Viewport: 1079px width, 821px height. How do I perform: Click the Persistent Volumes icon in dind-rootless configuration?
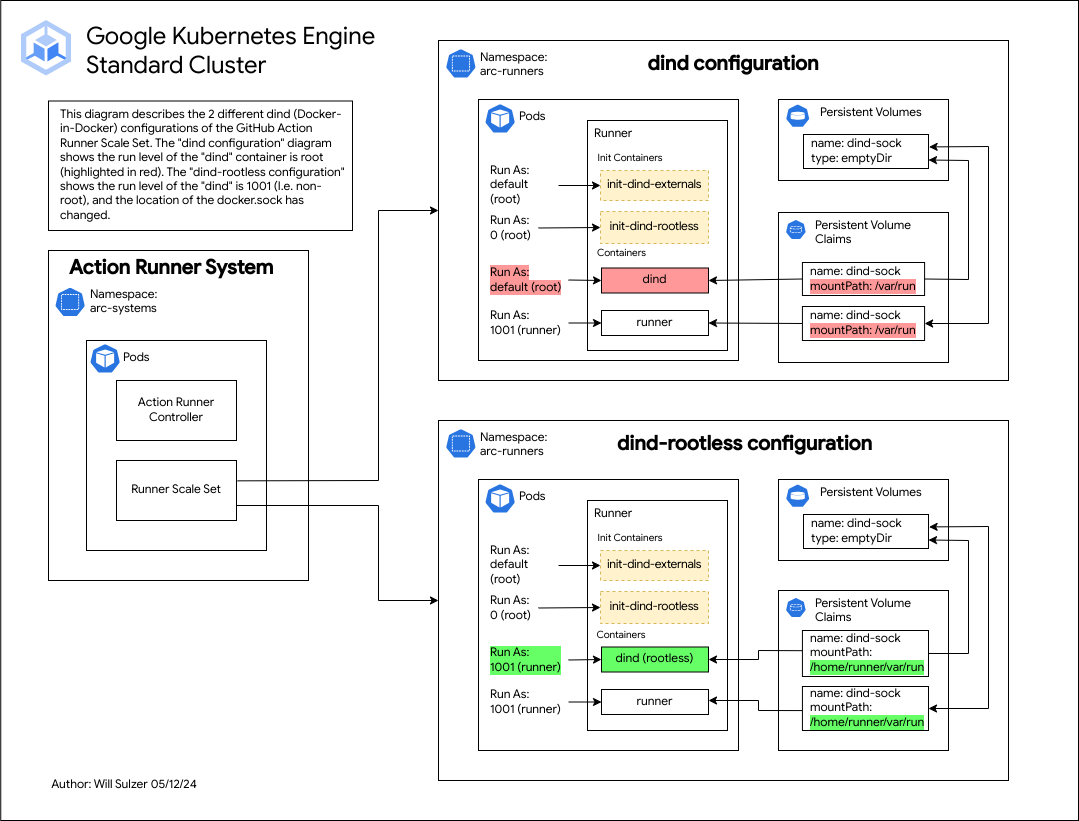[x=797, y=495]
